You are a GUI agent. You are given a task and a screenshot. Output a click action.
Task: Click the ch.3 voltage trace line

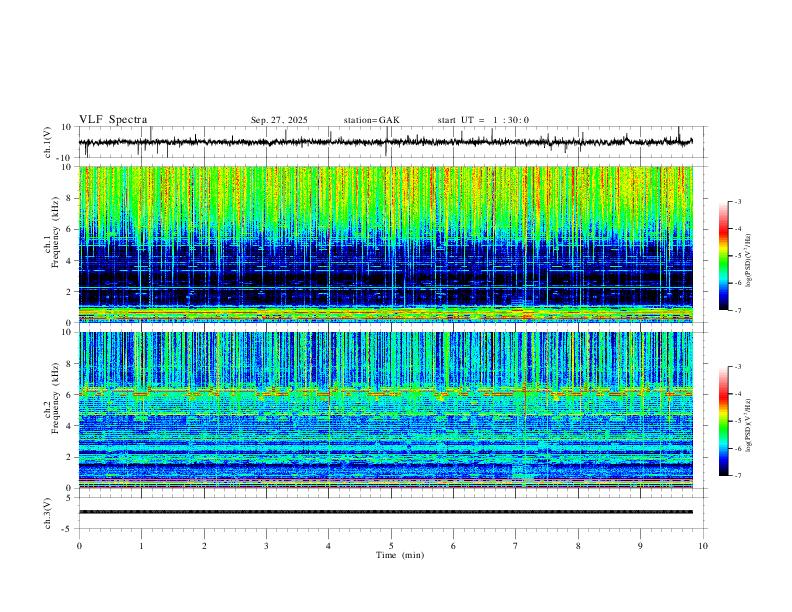(385, 512)
